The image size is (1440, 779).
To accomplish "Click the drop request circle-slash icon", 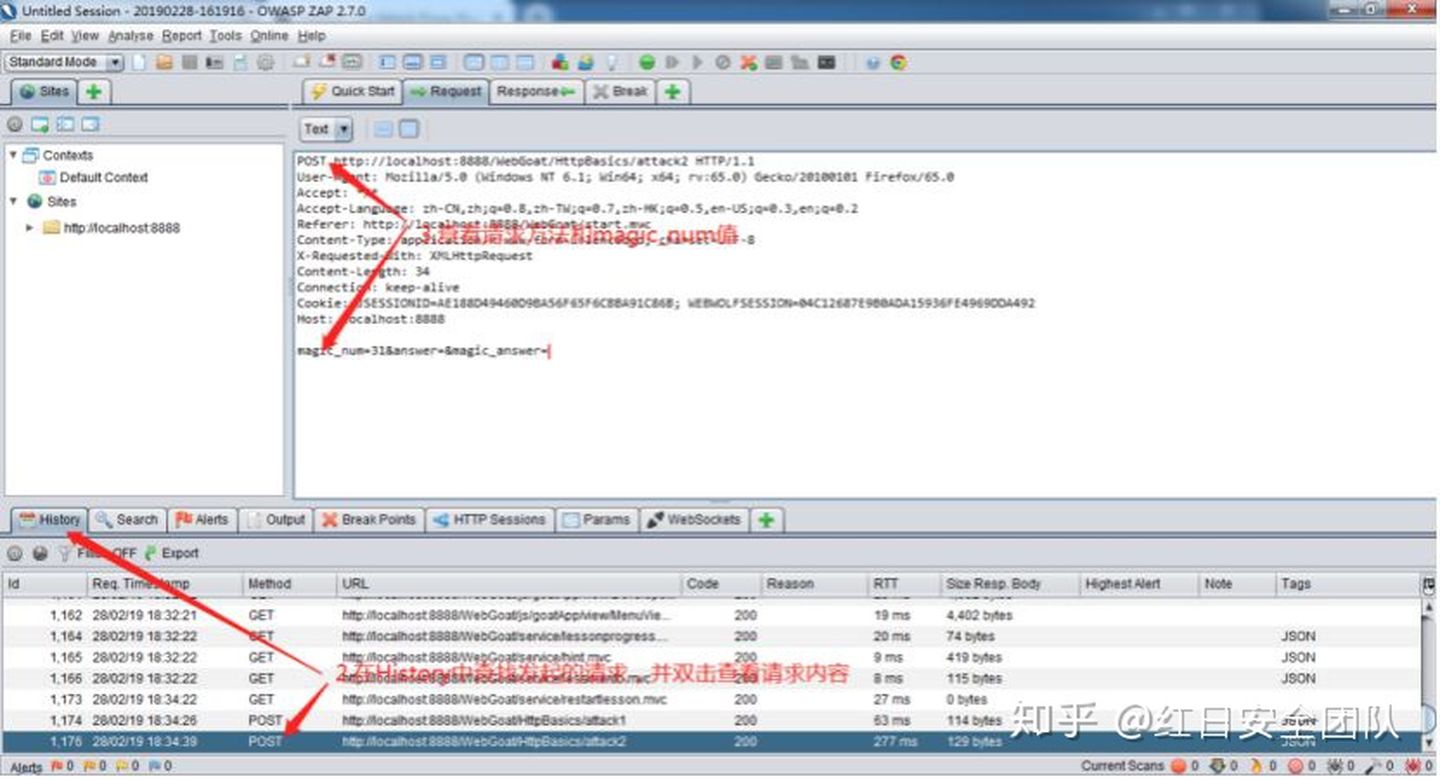I will coord(722,62).
